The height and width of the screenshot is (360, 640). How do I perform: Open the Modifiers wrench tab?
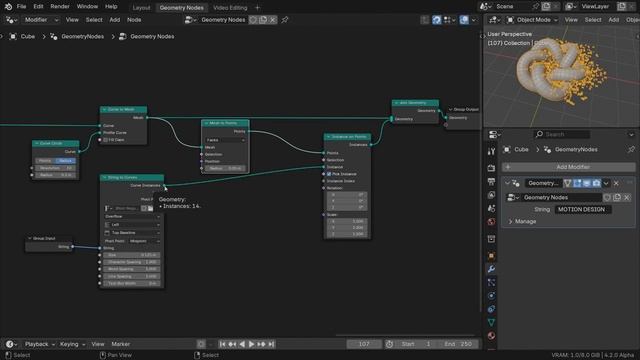491,269
